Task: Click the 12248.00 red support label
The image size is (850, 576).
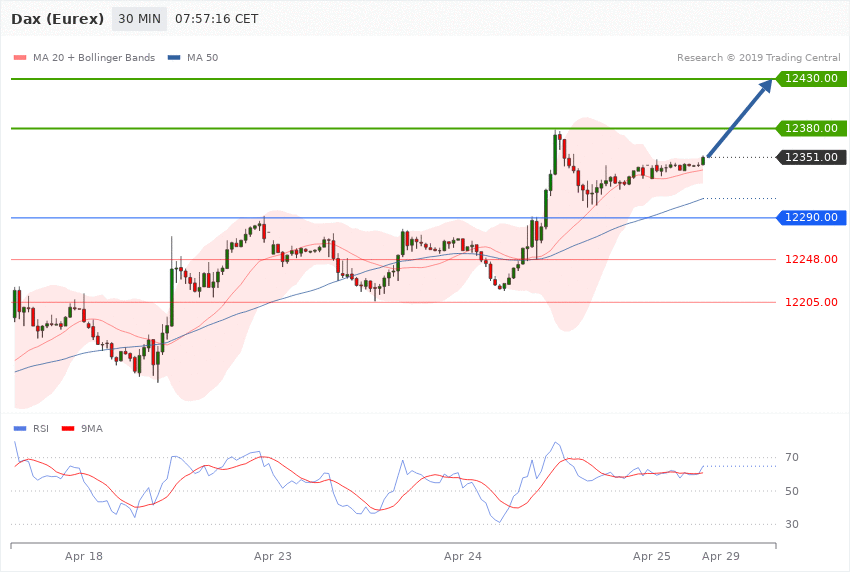Action: (x=811, y=259)
